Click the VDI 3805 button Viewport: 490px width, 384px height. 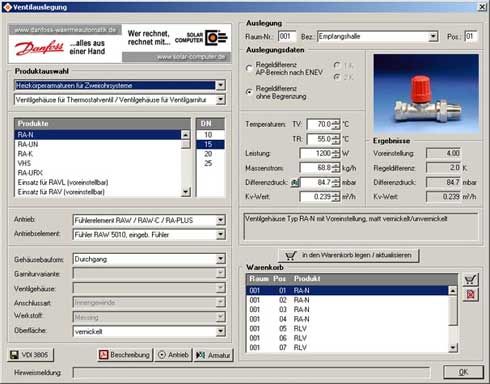pos(30,355)
